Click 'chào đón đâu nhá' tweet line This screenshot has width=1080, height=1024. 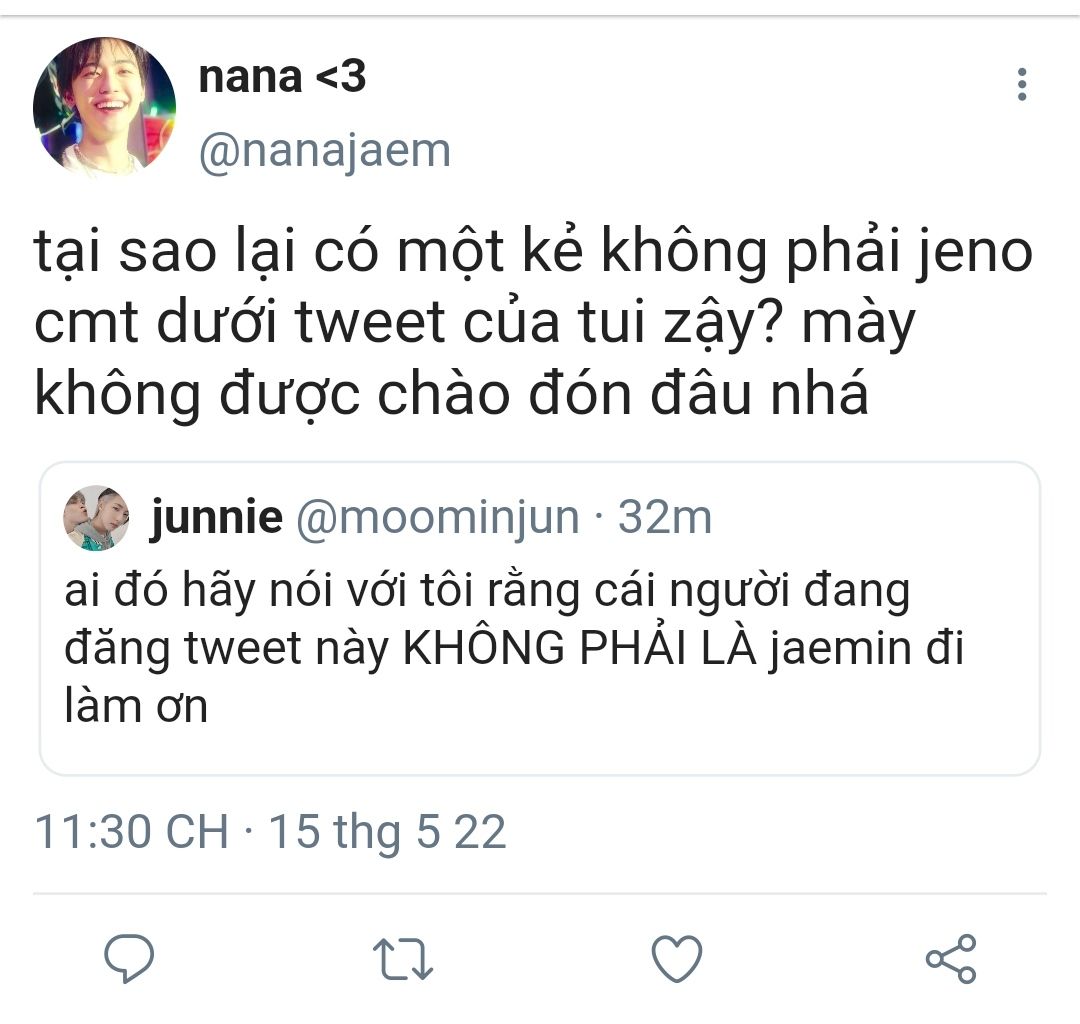coord(623,393)
